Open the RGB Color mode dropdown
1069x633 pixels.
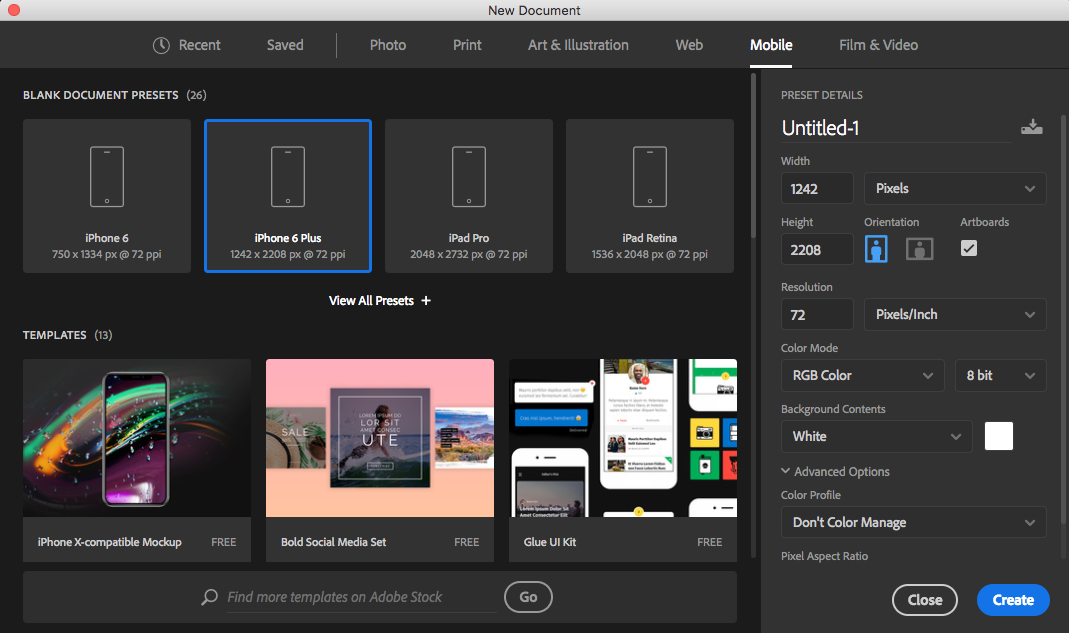click(862, 375)
